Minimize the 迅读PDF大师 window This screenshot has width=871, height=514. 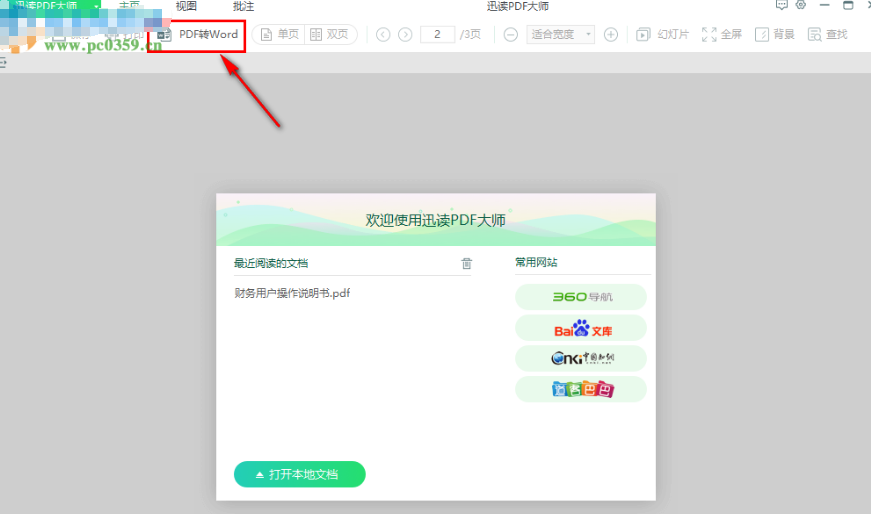click(824, 5)
